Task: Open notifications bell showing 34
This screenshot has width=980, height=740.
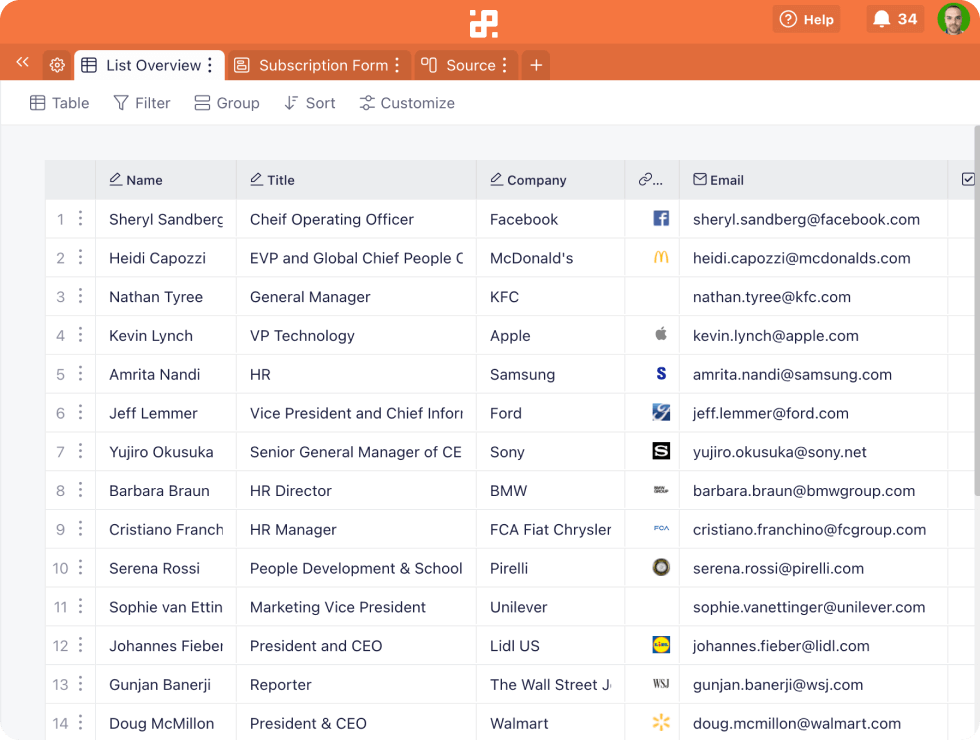Action: click(895, 19)
